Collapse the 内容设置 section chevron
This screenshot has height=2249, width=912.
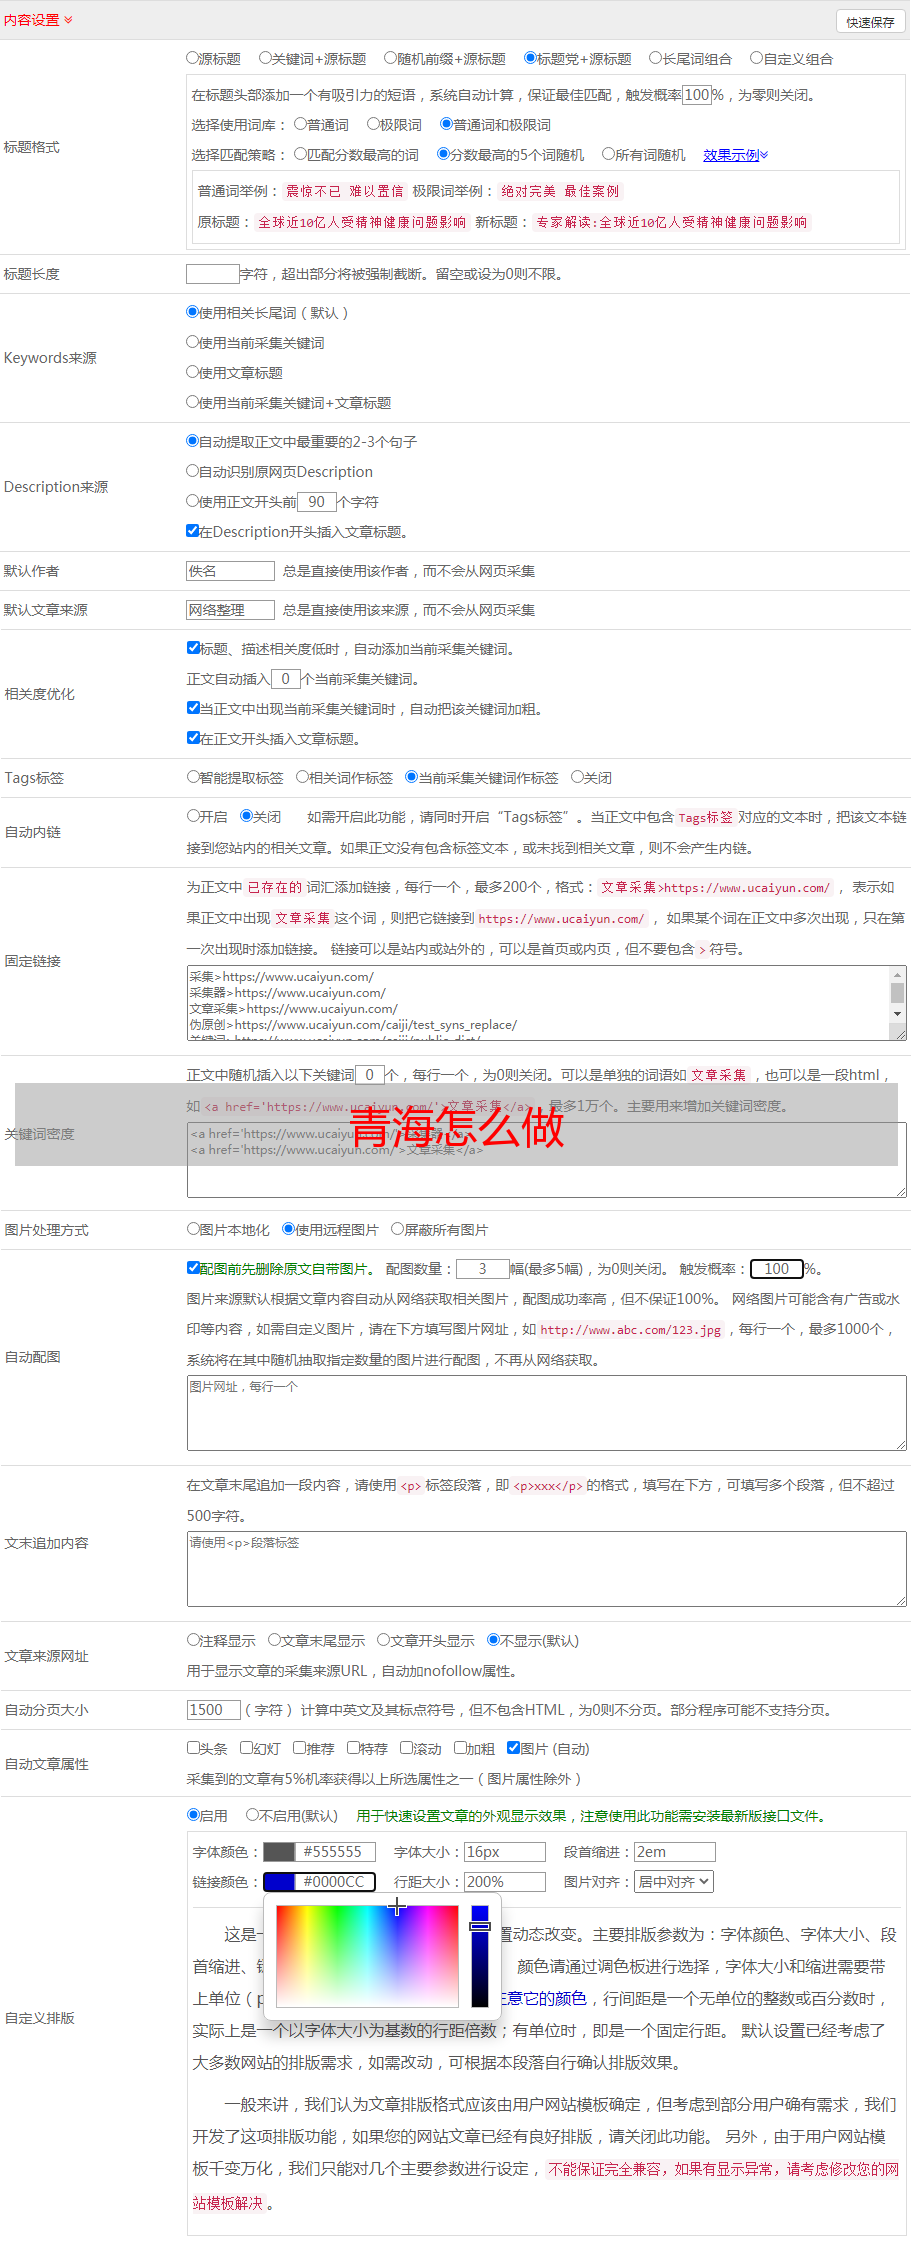68,20
